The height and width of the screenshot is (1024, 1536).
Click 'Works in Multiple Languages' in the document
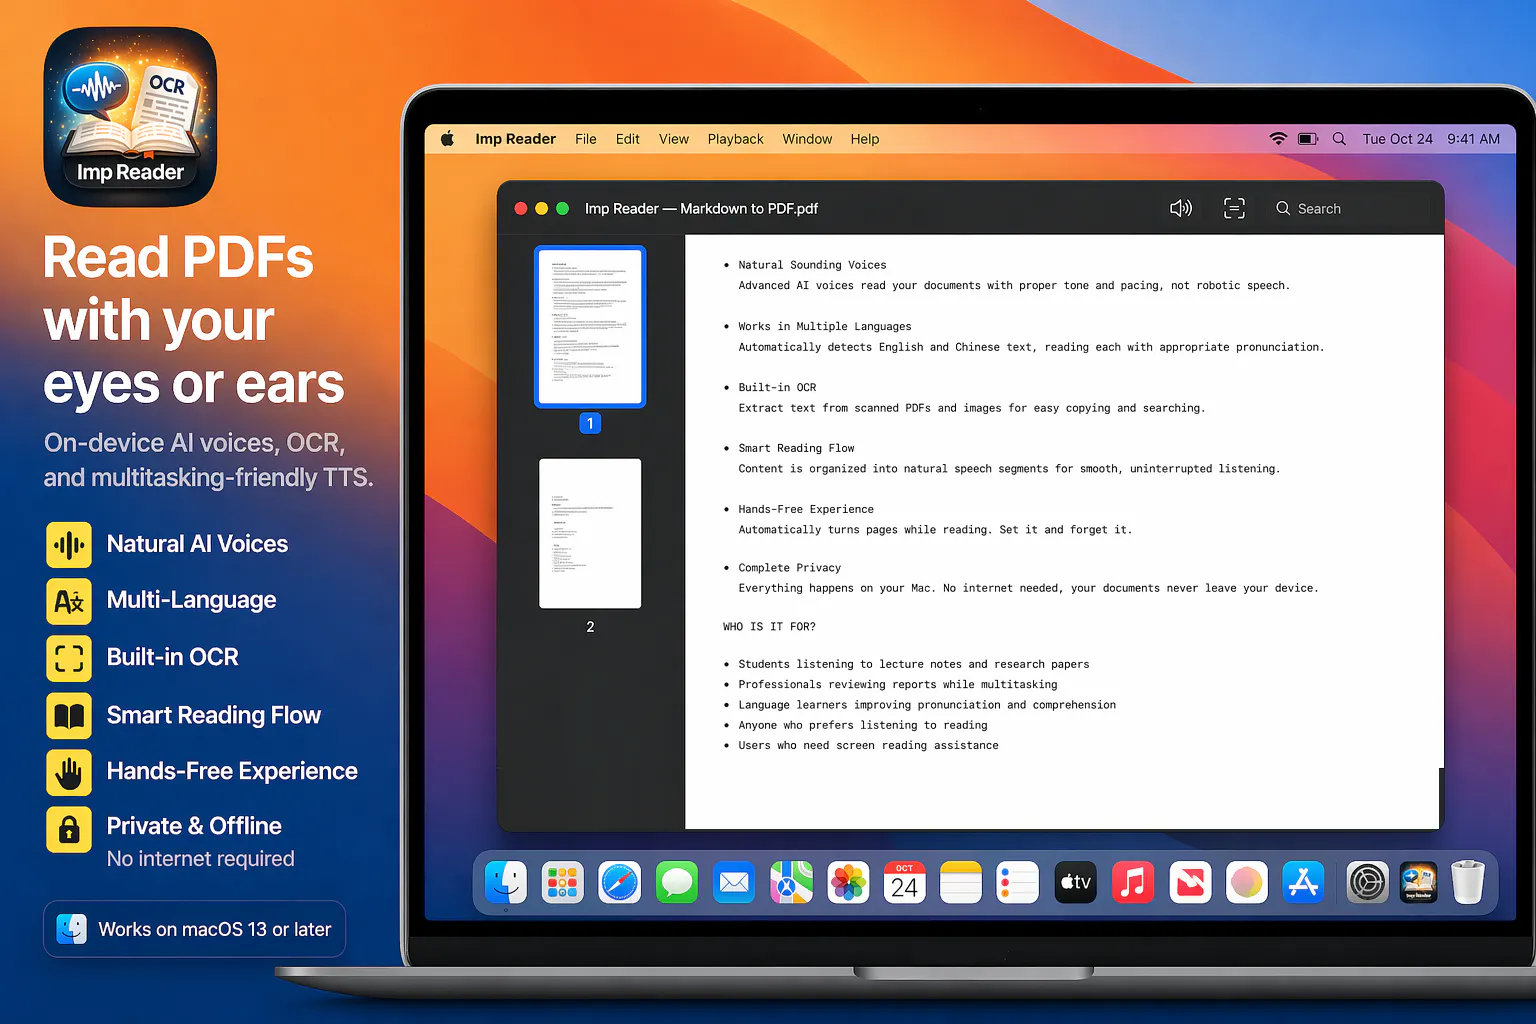(x=825, y=326)
